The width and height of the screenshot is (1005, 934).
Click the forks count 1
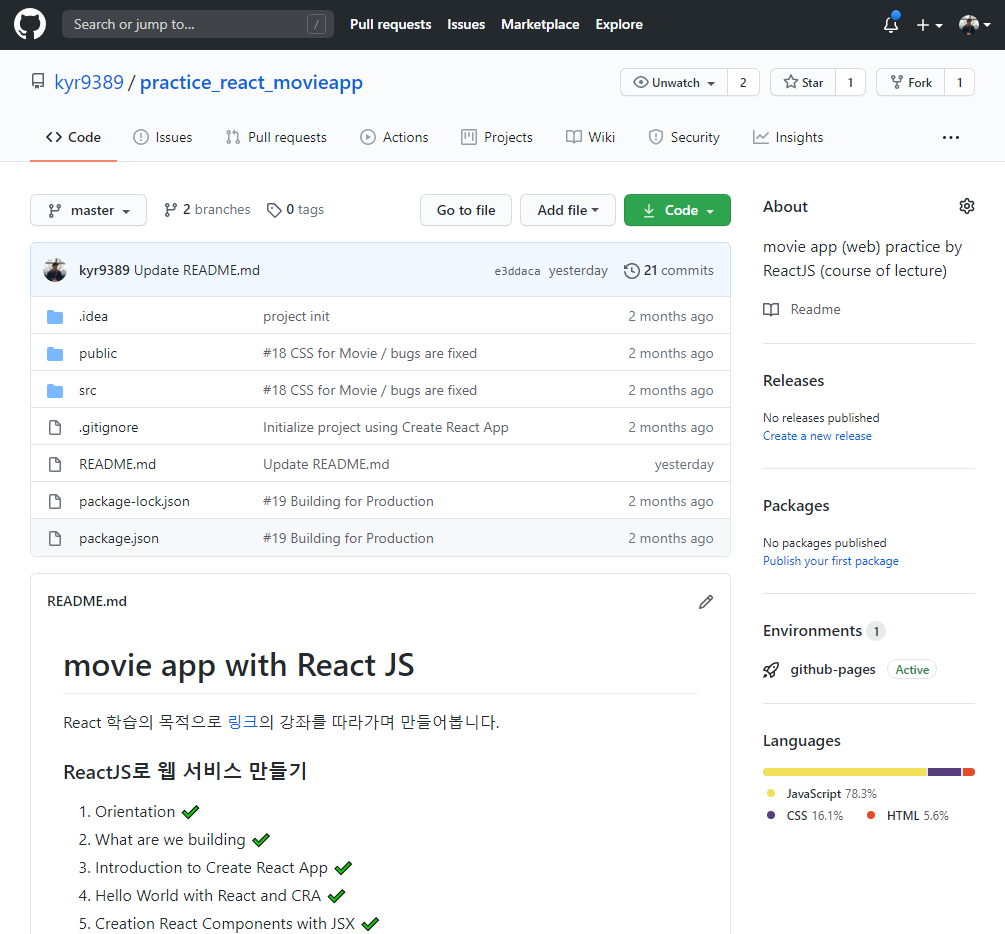pos(959,82)
